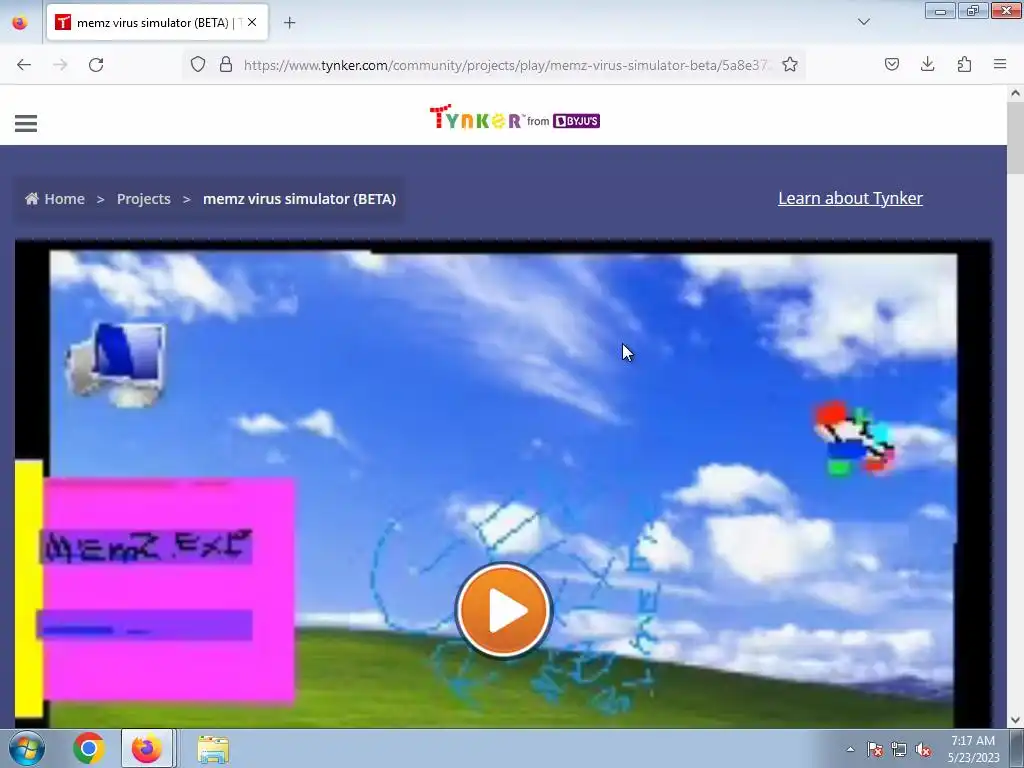Open the Action Center flag icon

pos(875,750)
